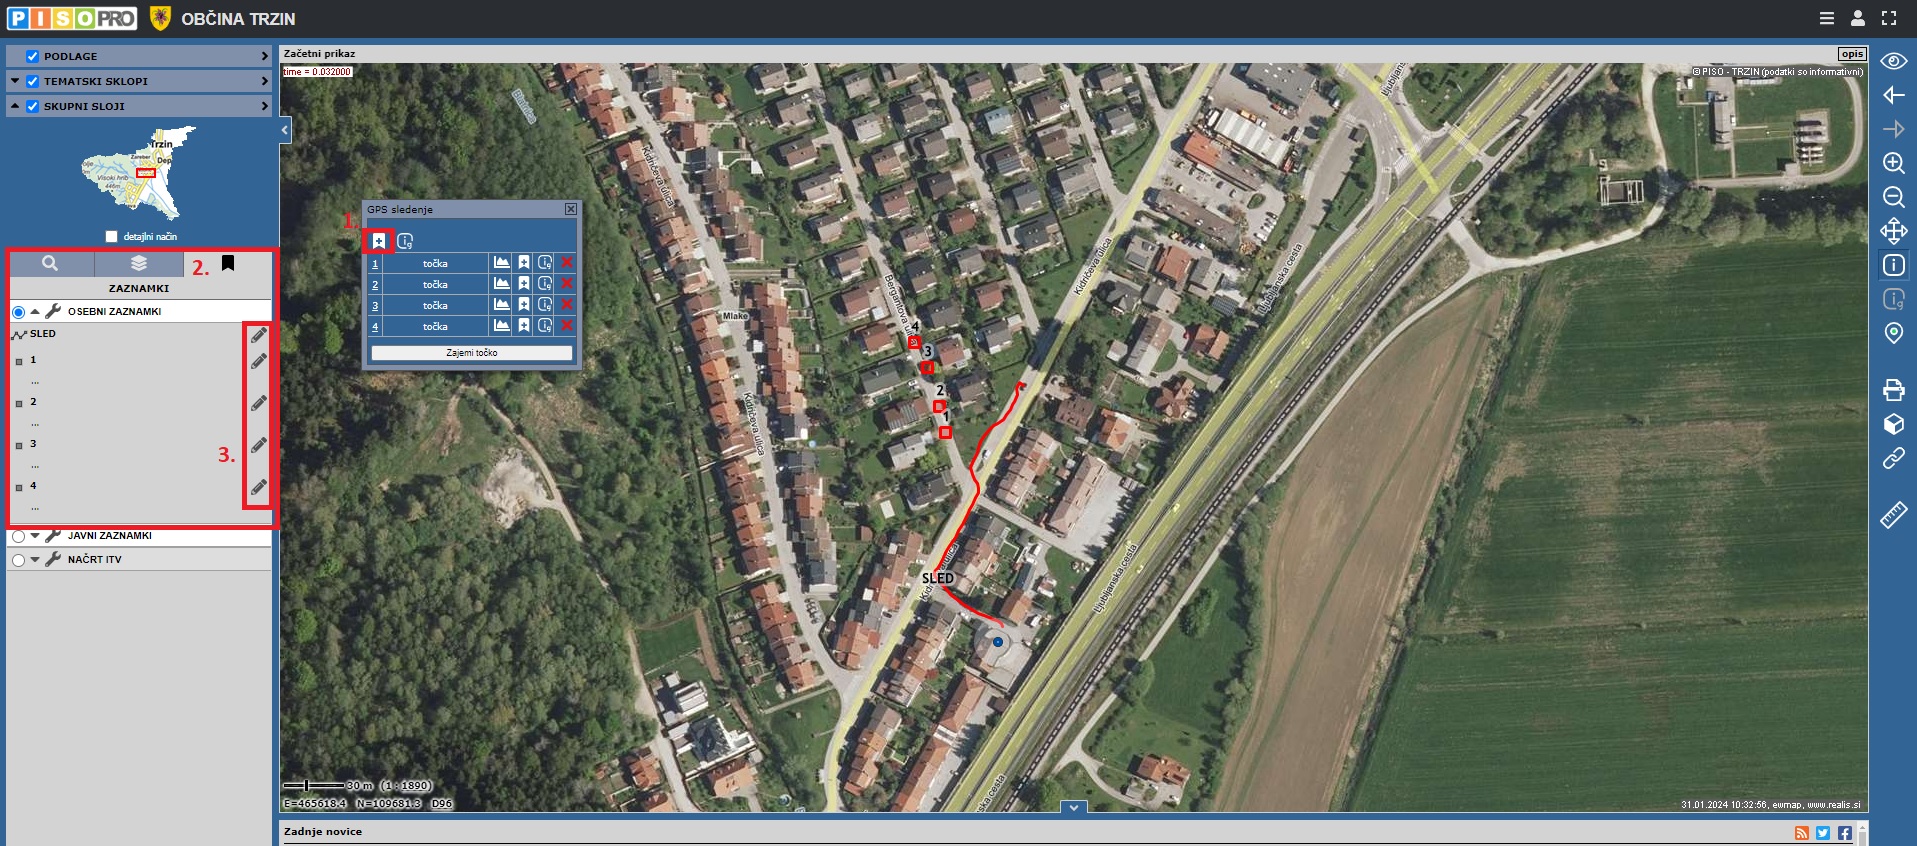Viewport: 1917px width, 846px height.
Task: Click the zoom in magnifier tool
Action: [1893, 163]
